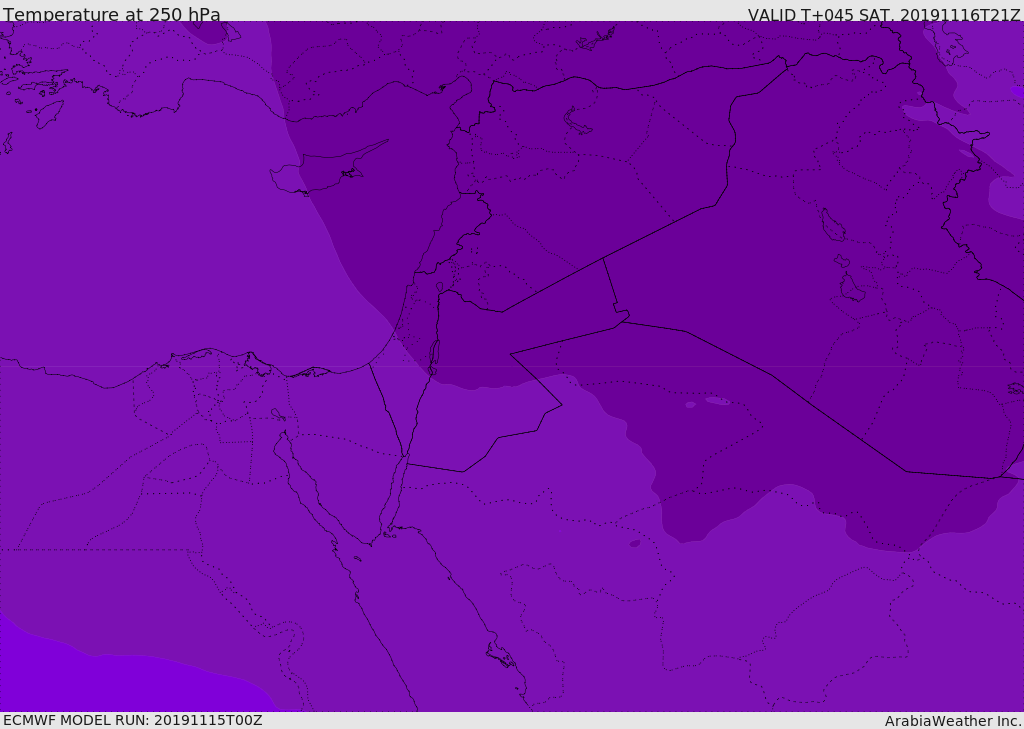This screenshot has height=729, width=1024.
Task: Click the 'Temperature at 250 hPa' title
Action: [112, 14]
